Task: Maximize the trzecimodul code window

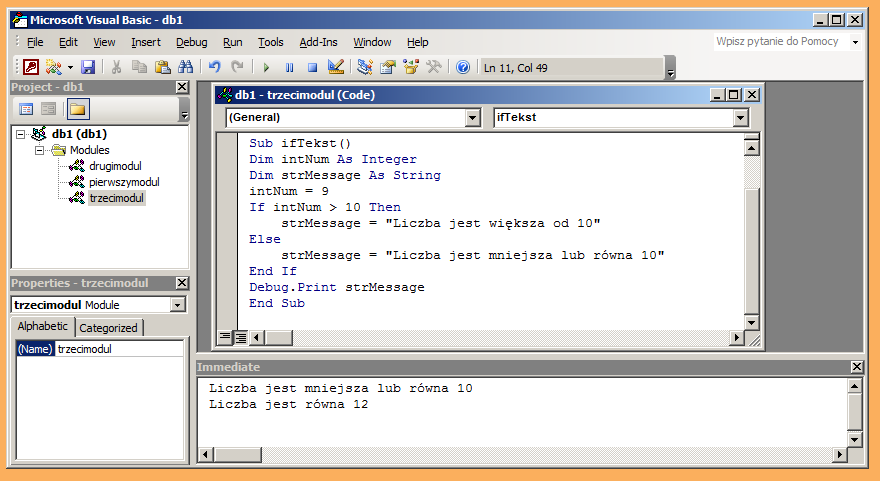Action: (x=734, y=95)
